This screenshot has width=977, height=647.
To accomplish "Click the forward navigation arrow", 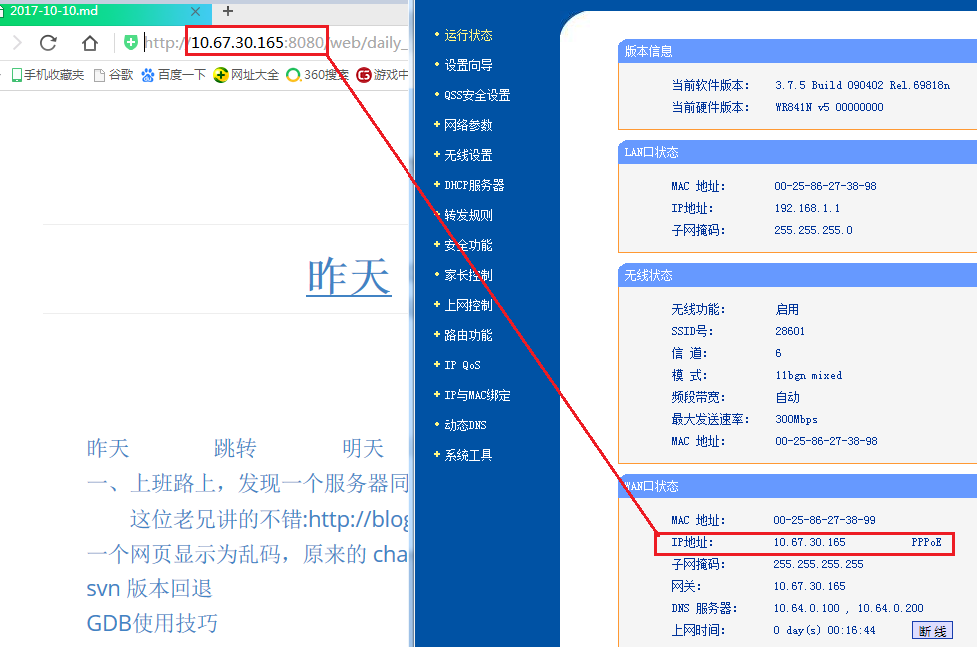I will pyautogui.click(x=15, y=42).
